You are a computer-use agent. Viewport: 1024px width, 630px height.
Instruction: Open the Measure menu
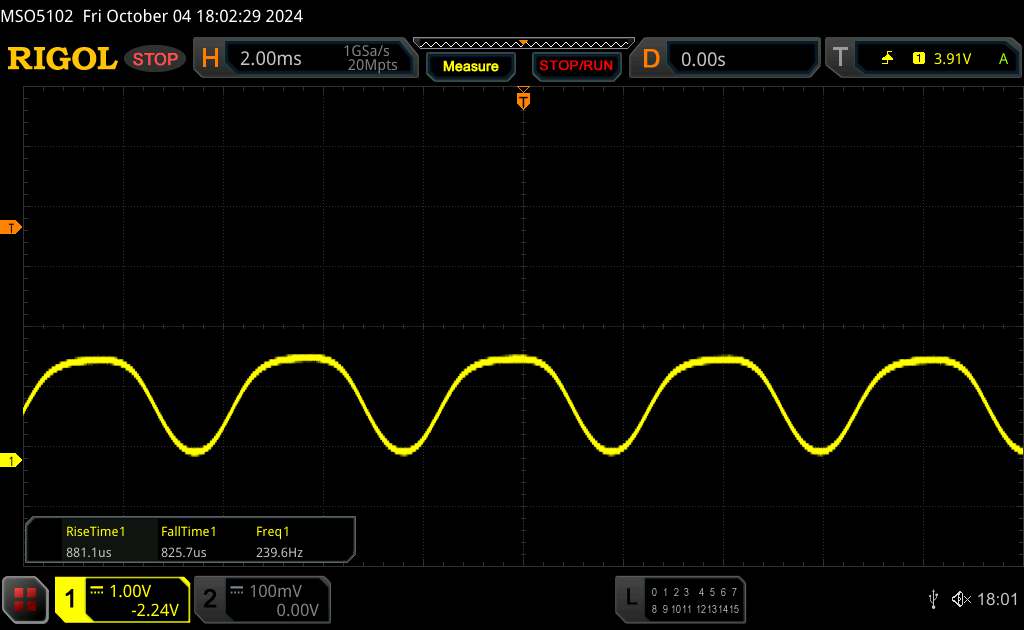[470, 66]
